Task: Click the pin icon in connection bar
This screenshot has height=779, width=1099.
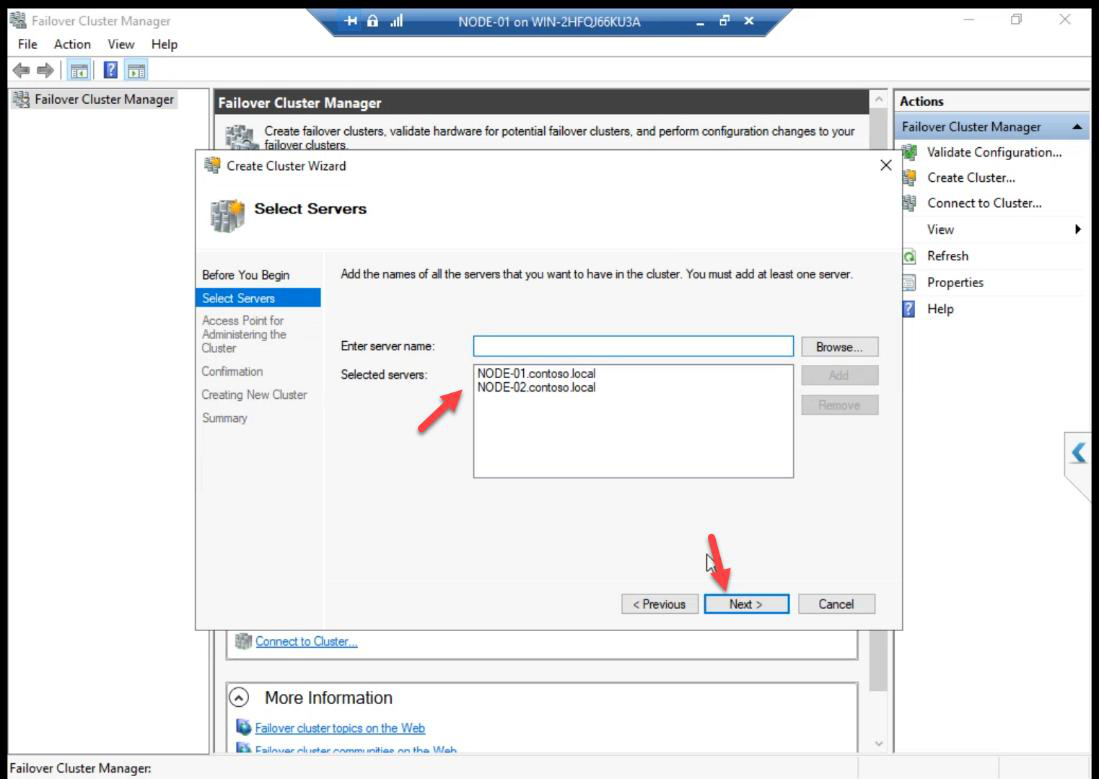Action: click(x=350, y=21)
